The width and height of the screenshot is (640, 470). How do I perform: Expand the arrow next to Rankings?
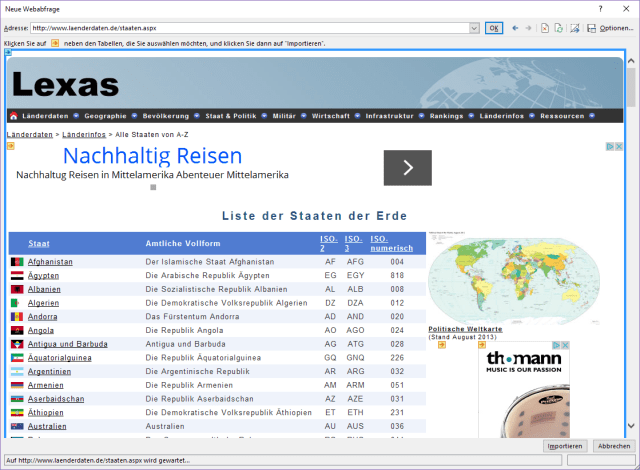(x=471, y=116)
